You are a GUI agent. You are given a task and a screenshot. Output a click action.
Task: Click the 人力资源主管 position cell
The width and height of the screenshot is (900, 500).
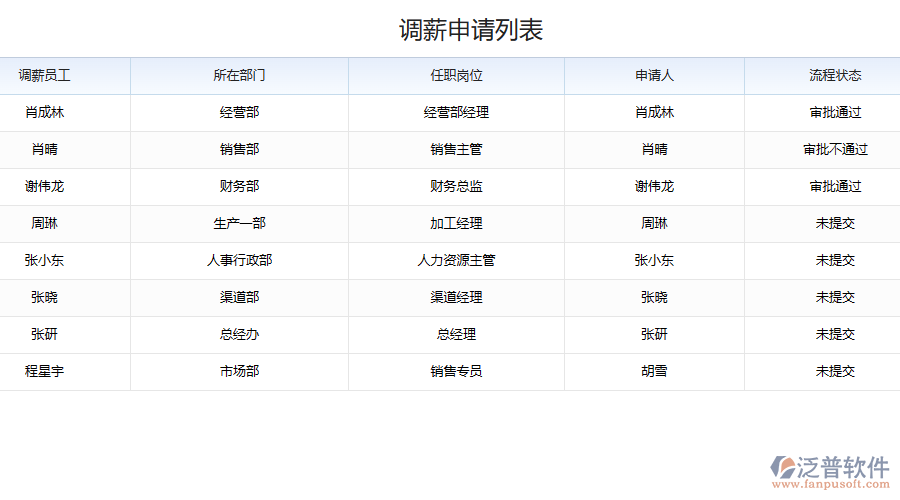coord(456,260)
